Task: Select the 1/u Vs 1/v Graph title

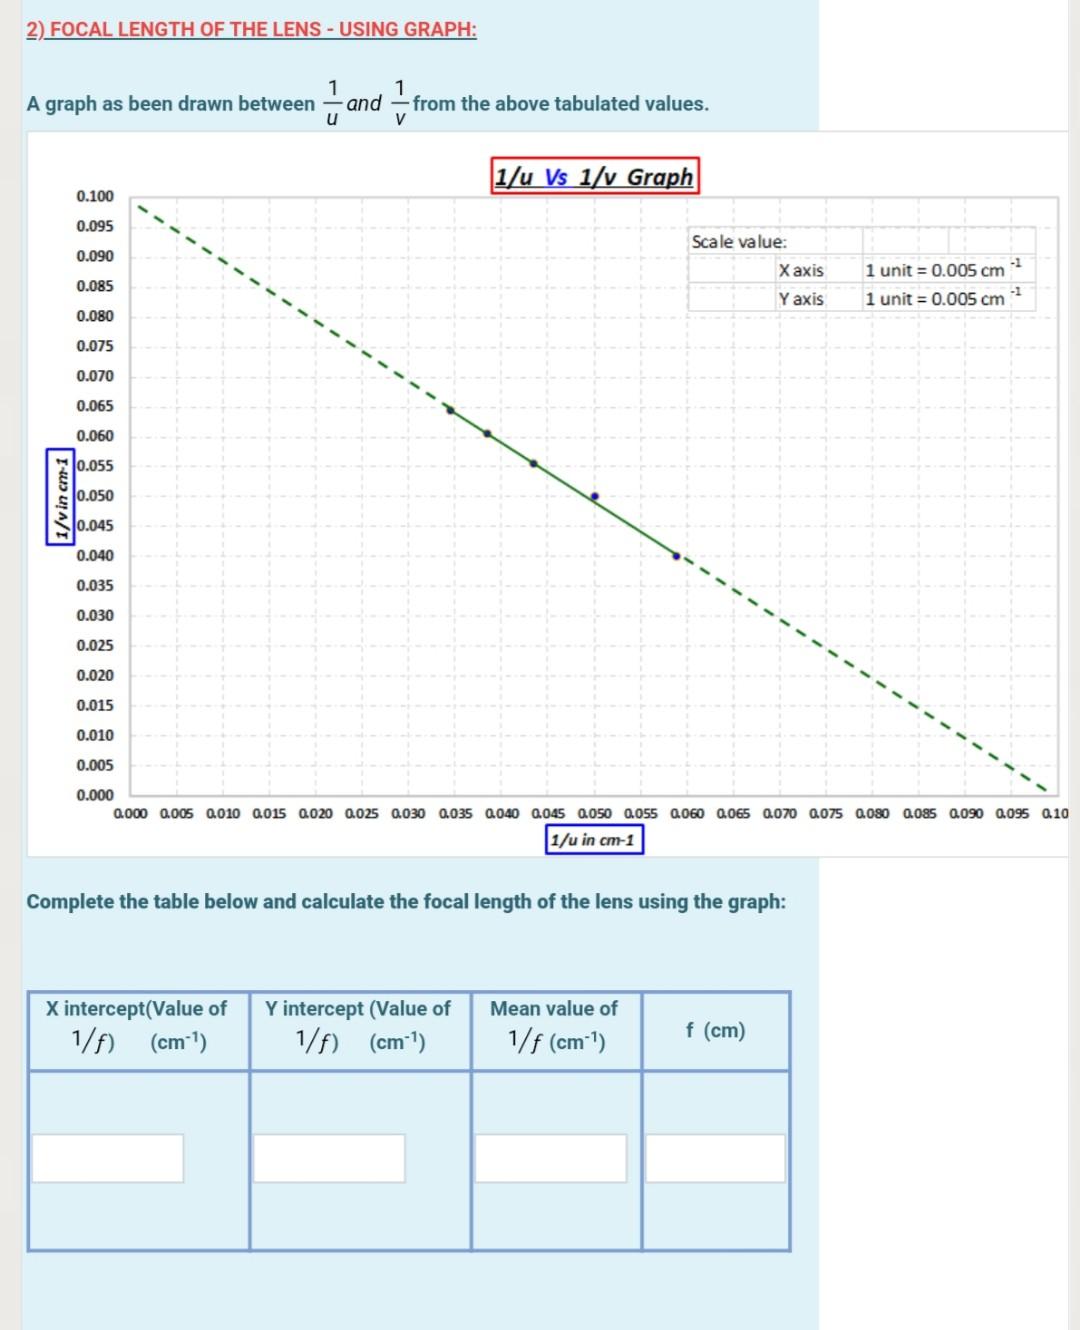Action: 594,177
